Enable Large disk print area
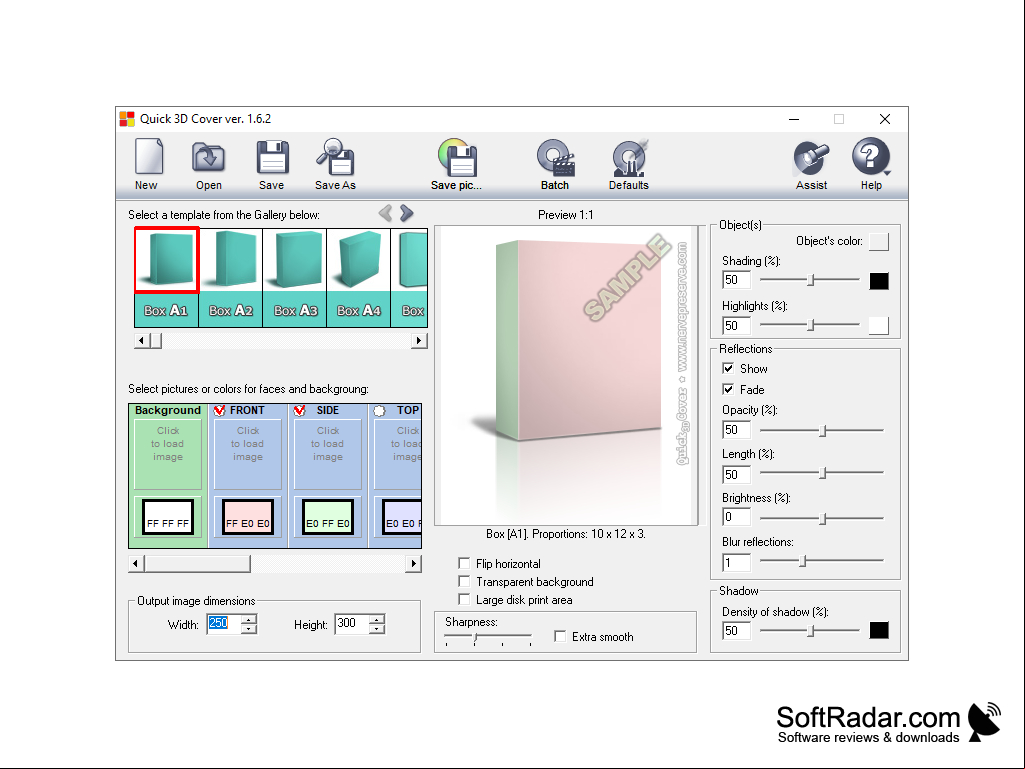The width and height of the screenshot is (1025, 769). [464, 599]
